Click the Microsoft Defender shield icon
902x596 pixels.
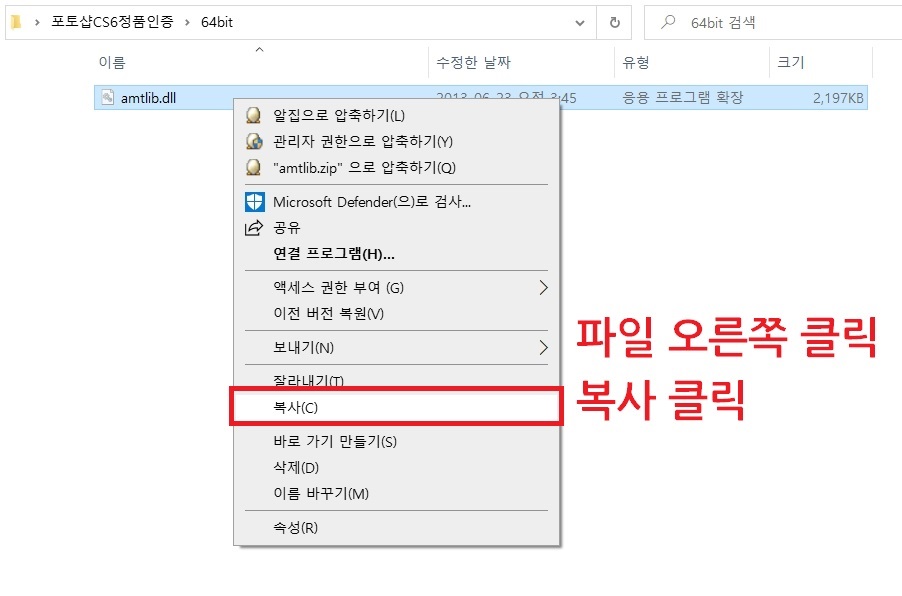coord(253,203)
